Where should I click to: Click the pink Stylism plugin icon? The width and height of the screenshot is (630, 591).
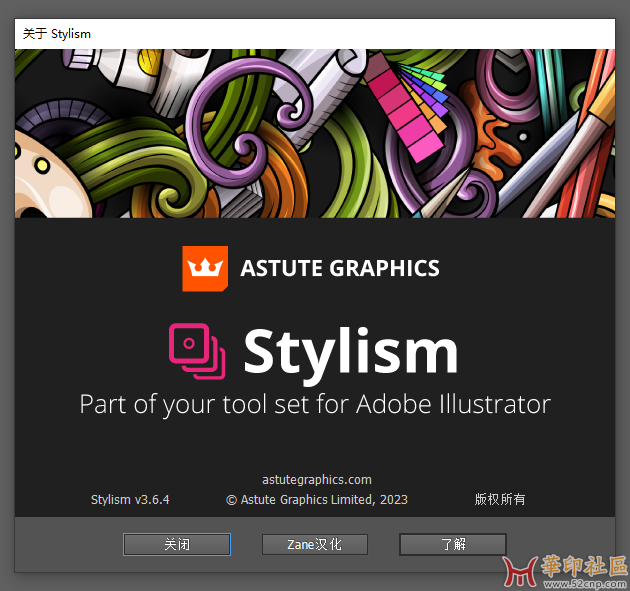coord(197,351)
